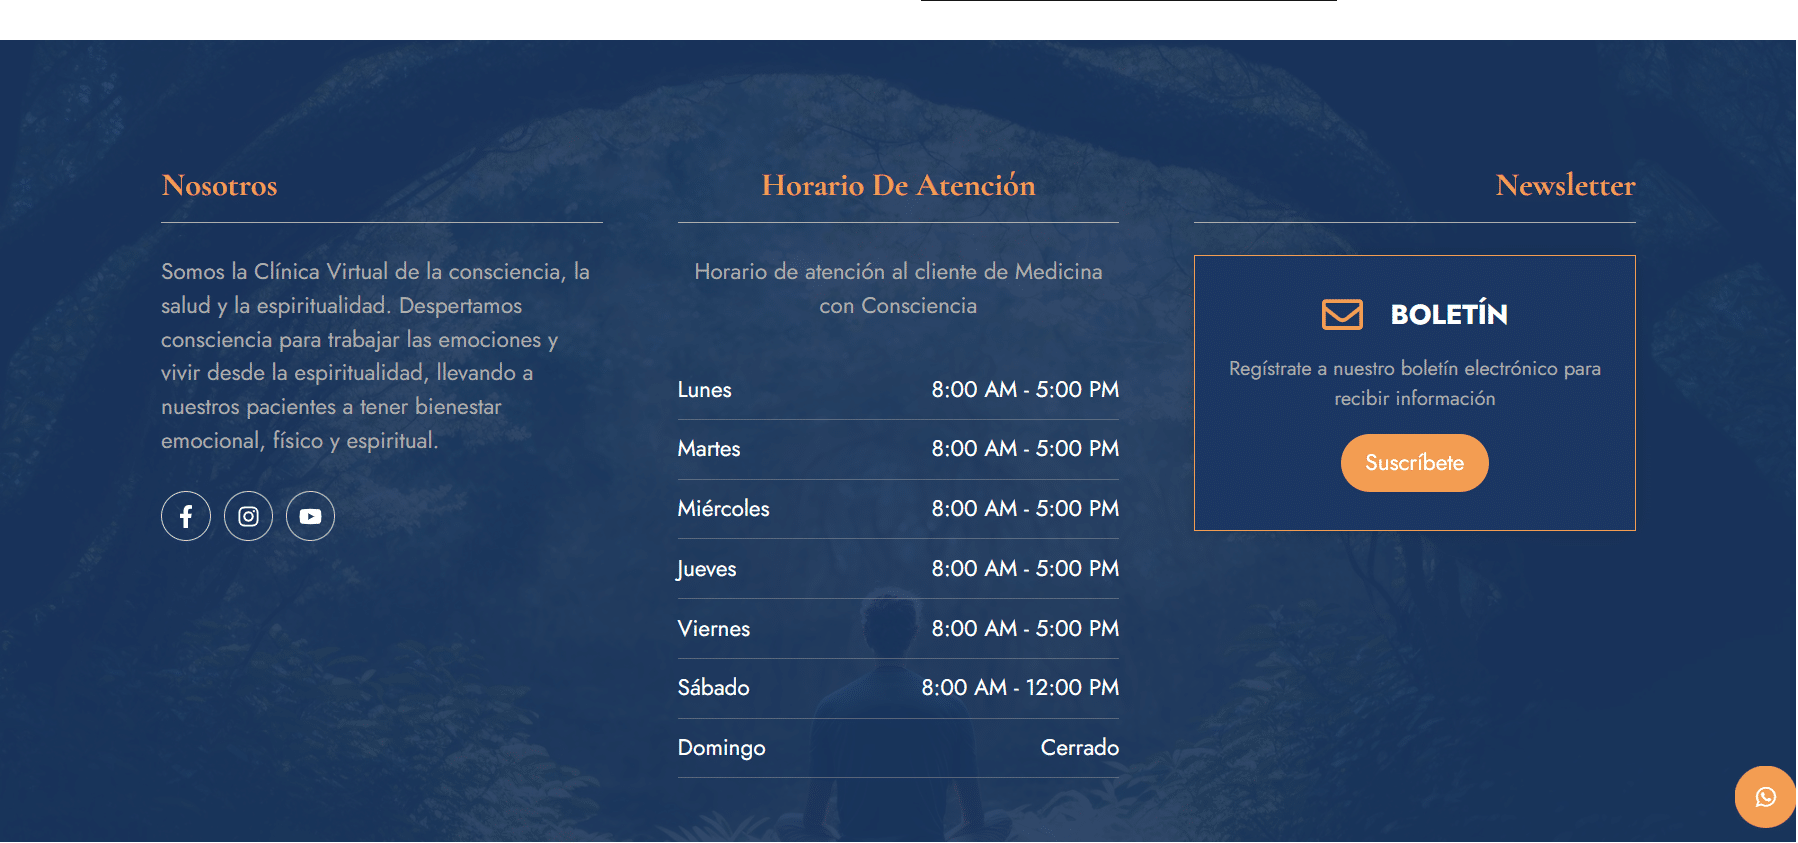Select the Domingo day label
The image size is (1798, 843).
click(721, 748)
